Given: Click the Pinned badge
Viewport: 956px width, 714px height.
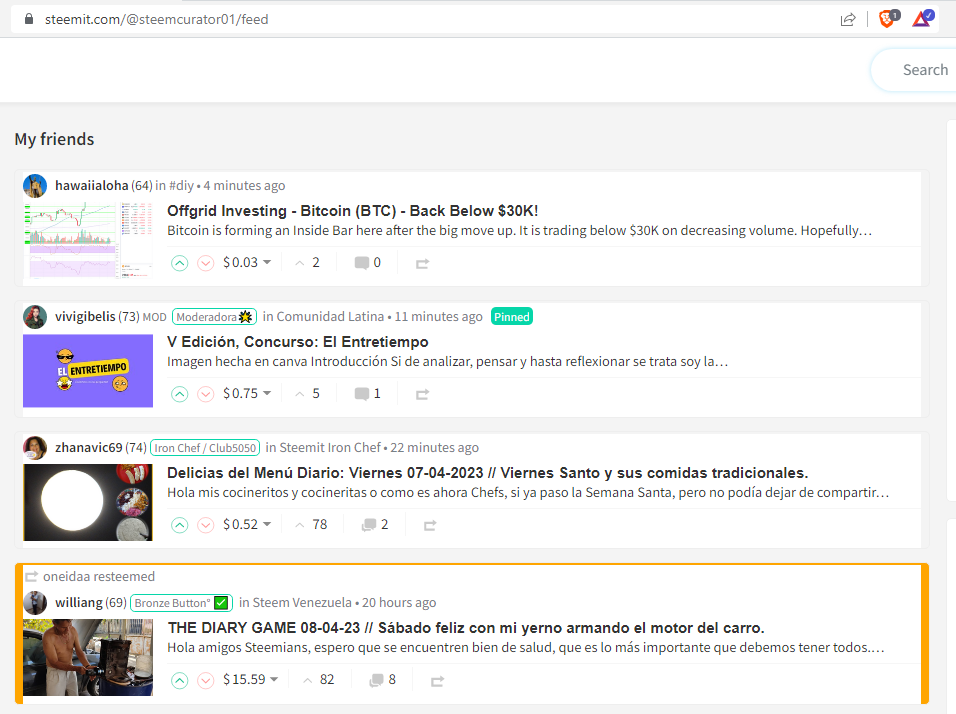Looking at the screenshot, I should [x=512, y=316].
